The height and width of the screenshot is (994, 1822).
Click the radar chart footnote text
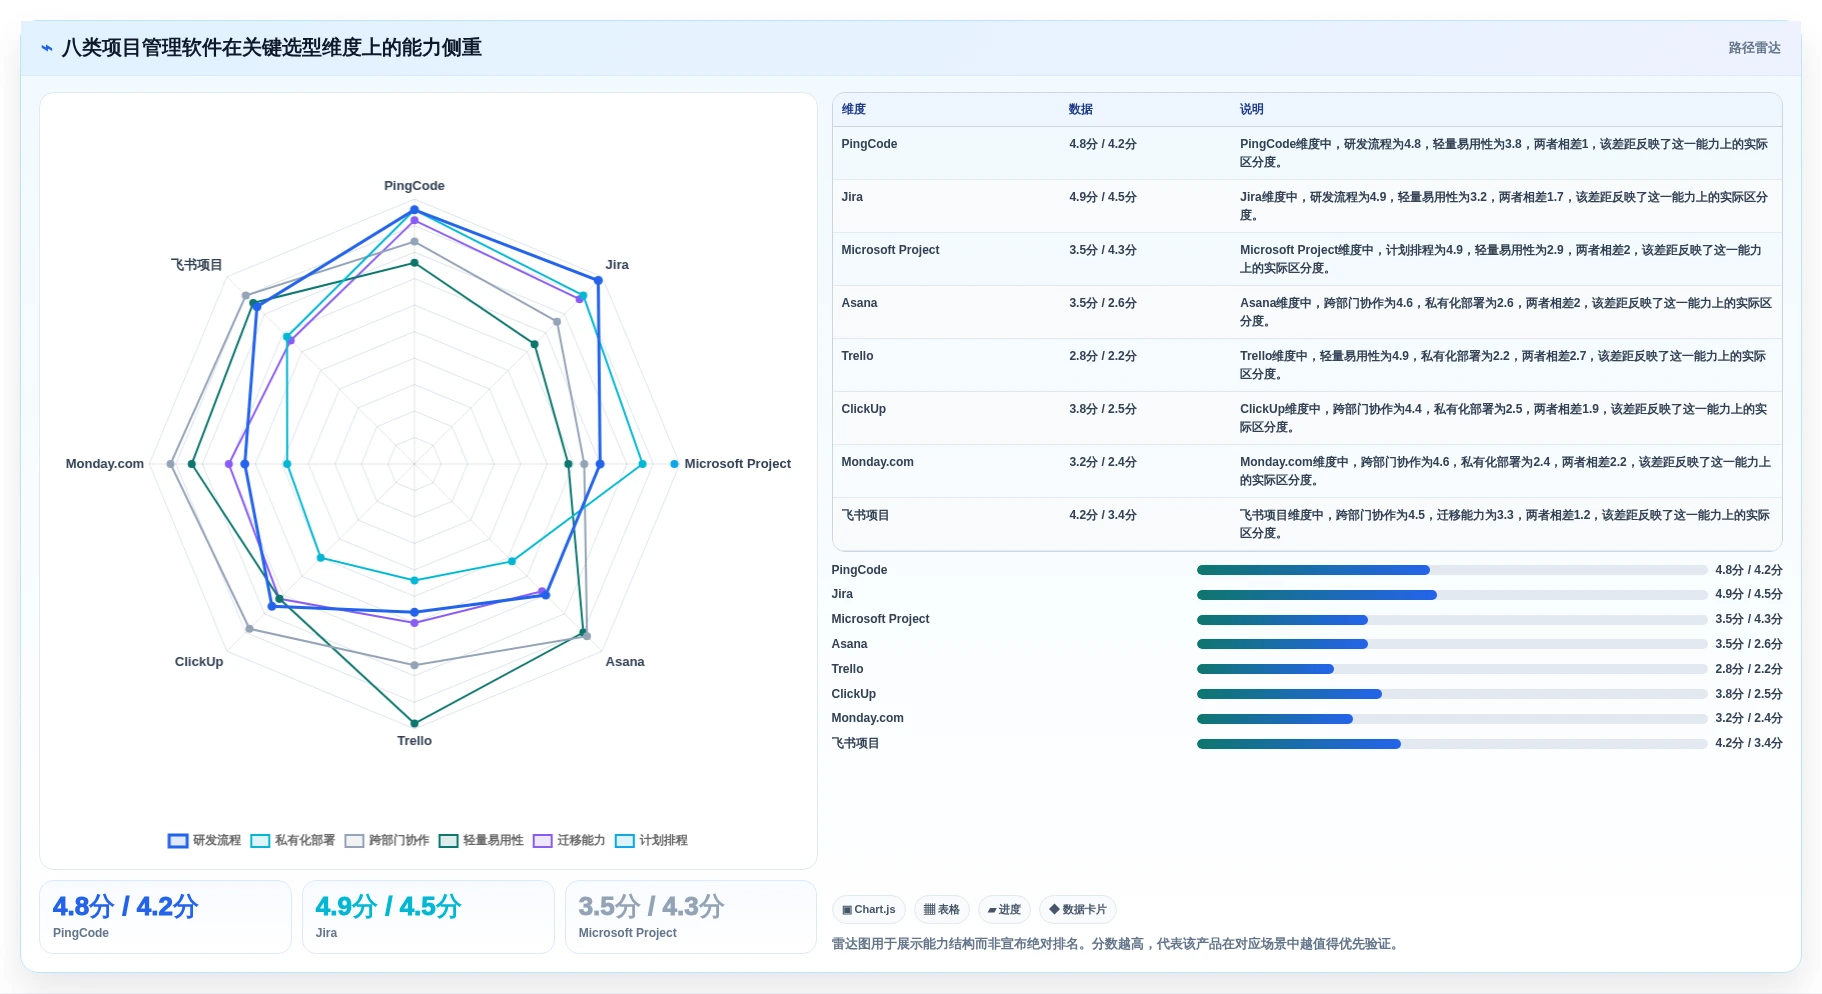click(x=1116, y=944)
